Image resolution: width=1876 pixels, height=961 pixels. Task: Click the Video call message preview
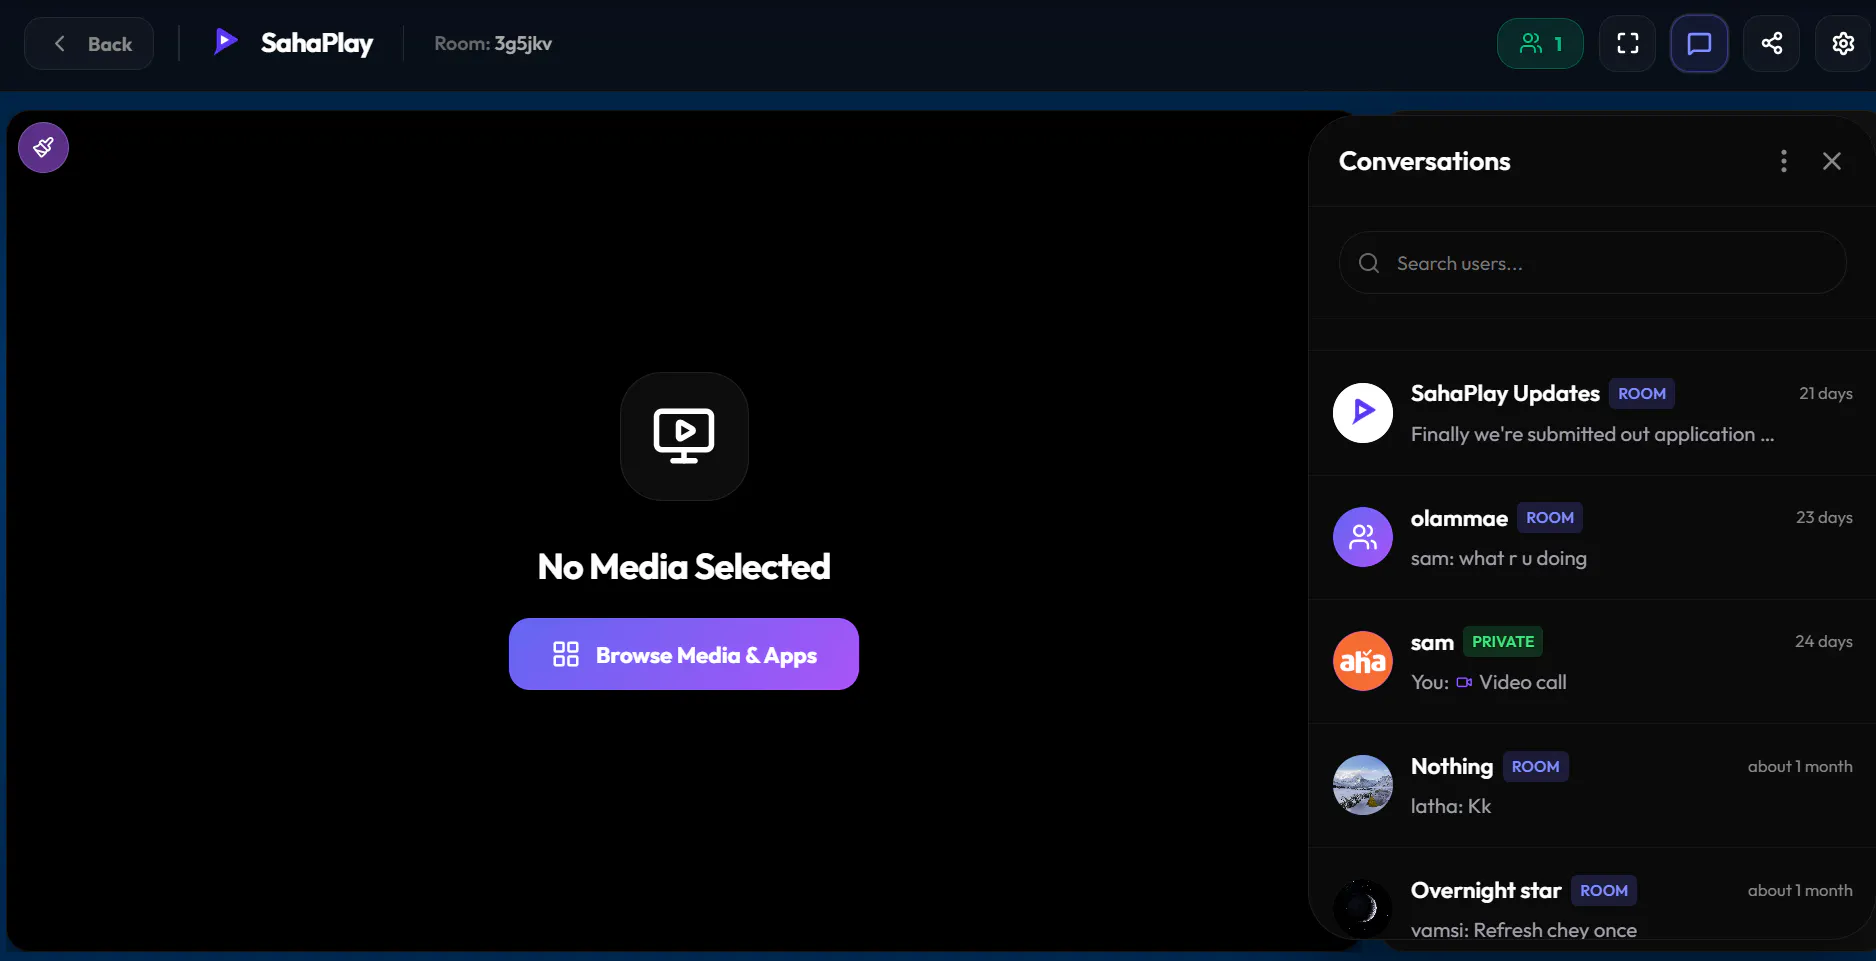1489,682
